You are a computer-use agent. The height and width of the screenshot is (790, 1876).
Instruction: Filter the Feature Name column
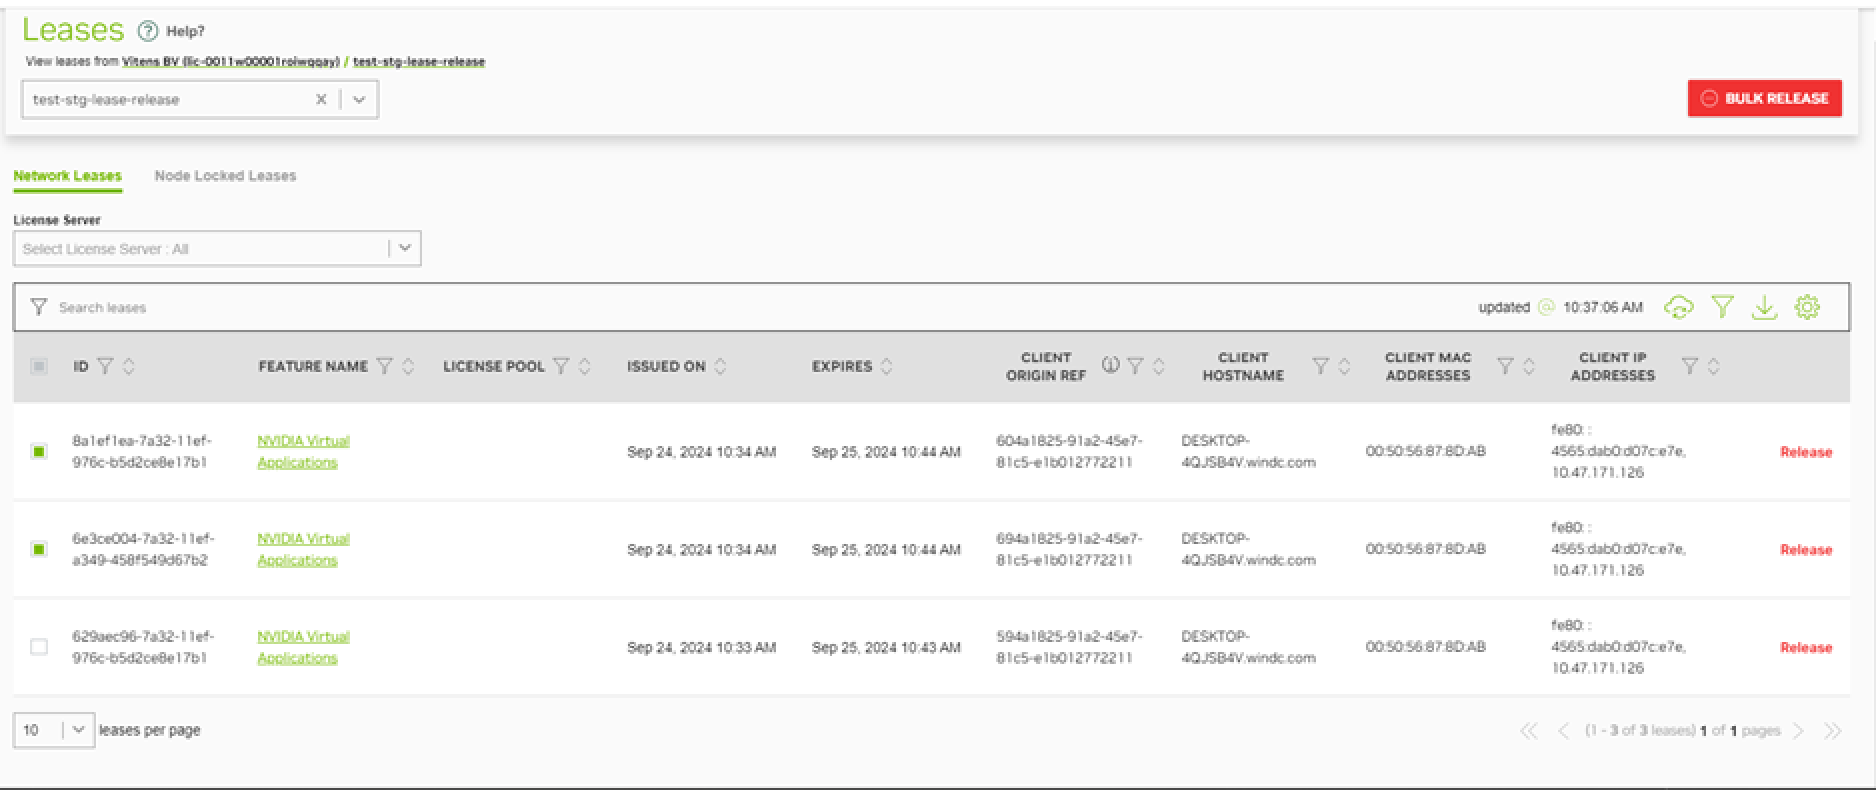click(384, 366)
